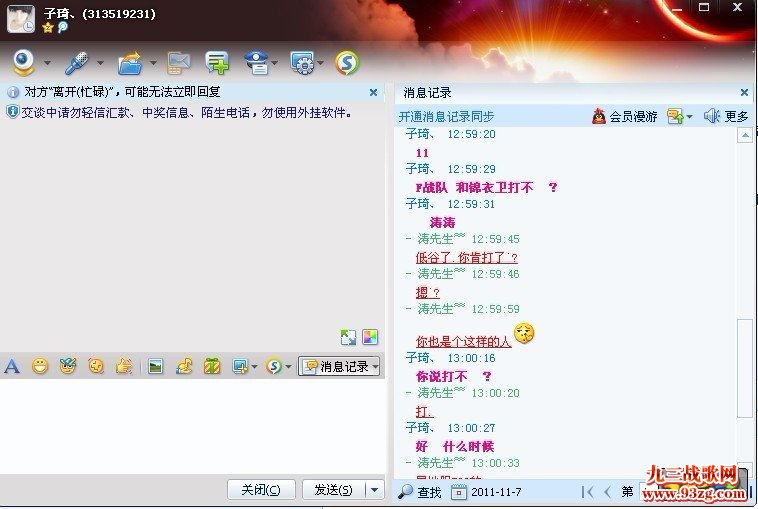Click the send file folder icon

pos(130,63)
